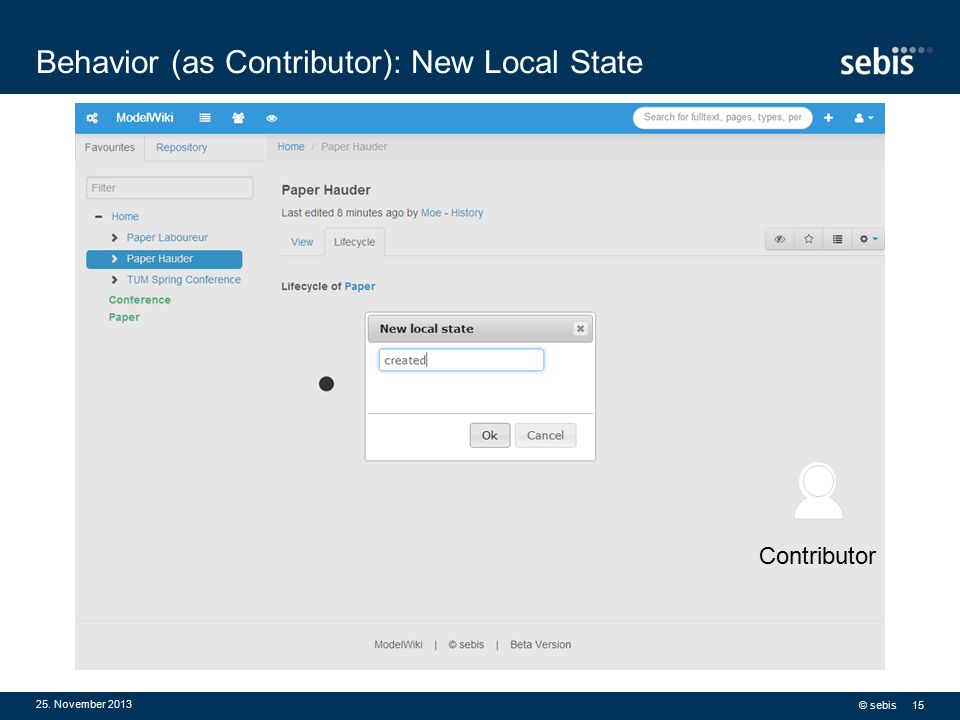
Task: Click the ModelWiki gears logo icon
Action: (92, 118)
